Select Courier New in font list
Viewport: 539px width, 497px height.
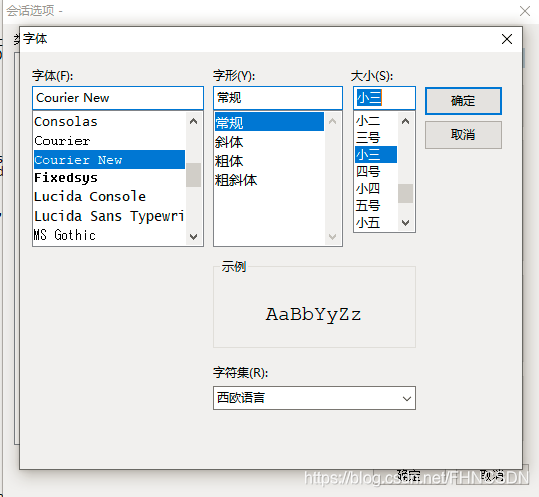(x=109, y=159)
